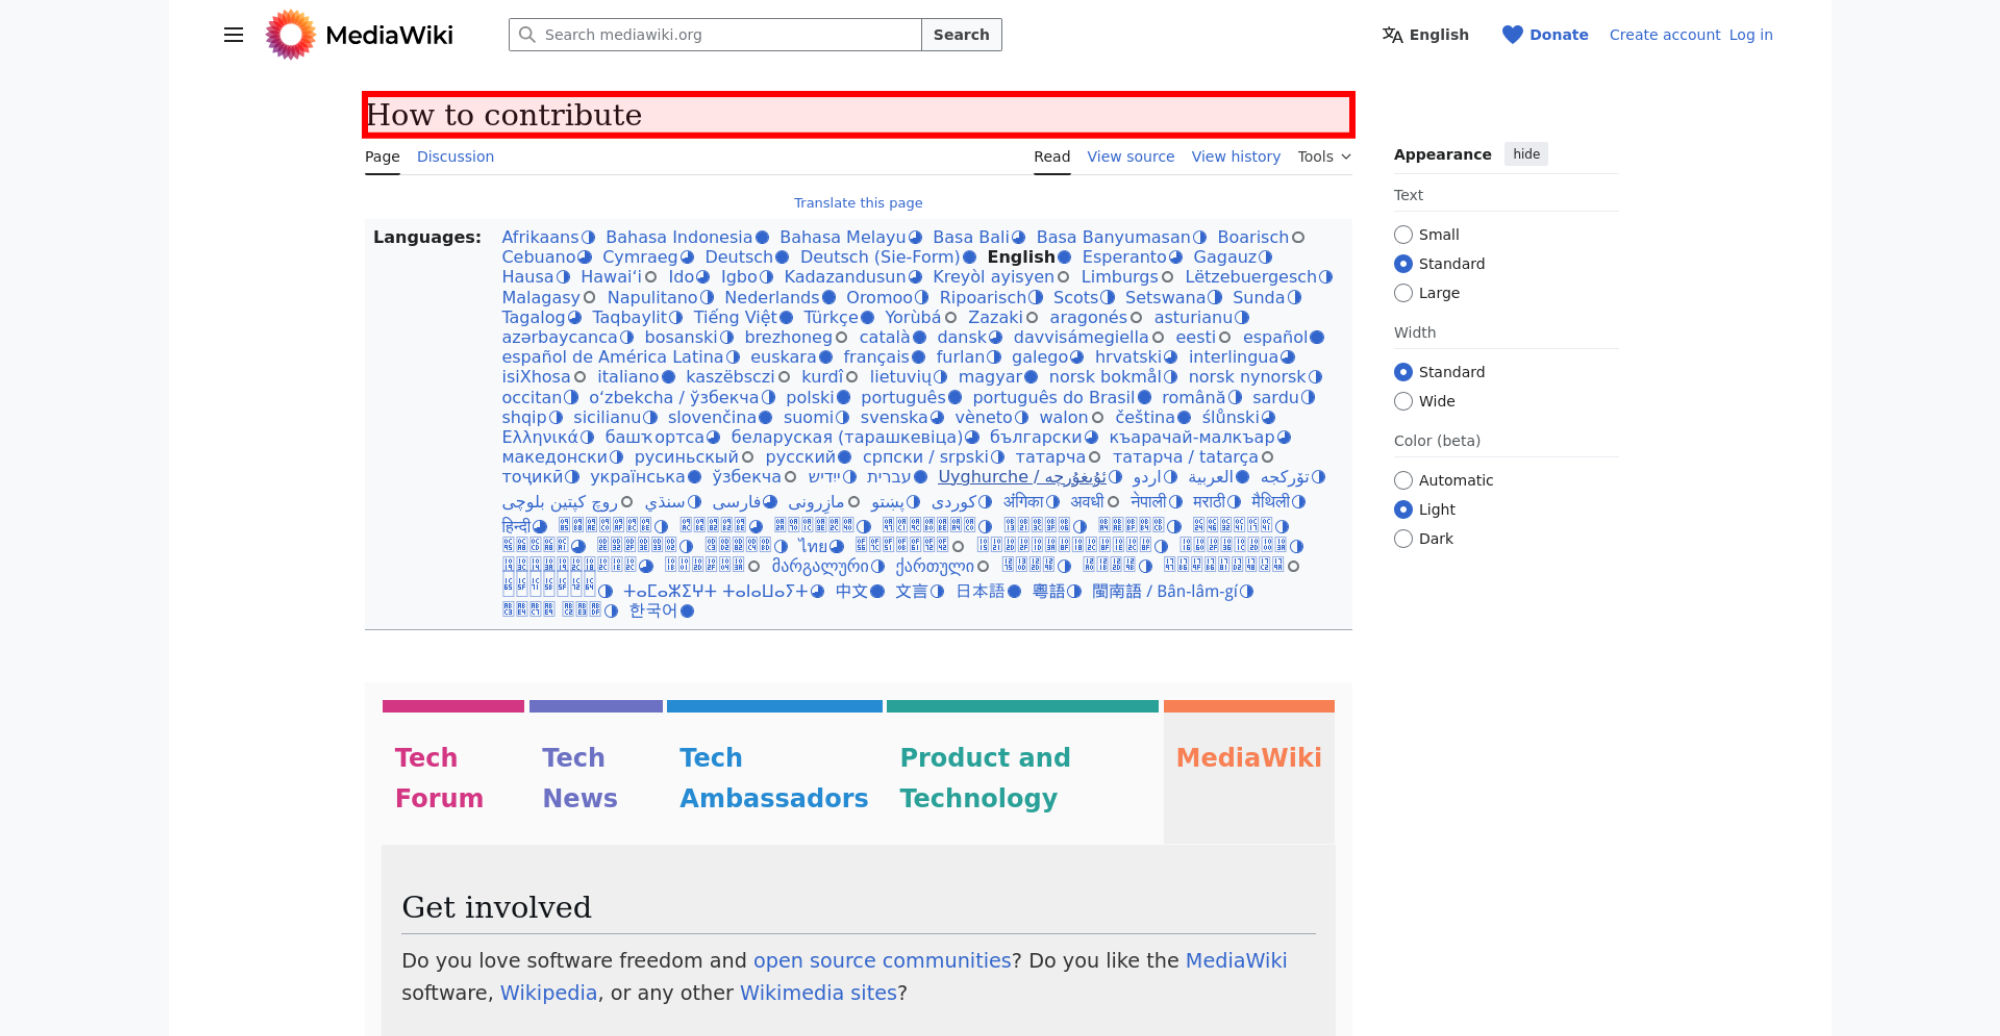Image resolution: width=2000 pixels, height=1036 pixels.
Task: Open the English language selector
Action: point(1426,35)
